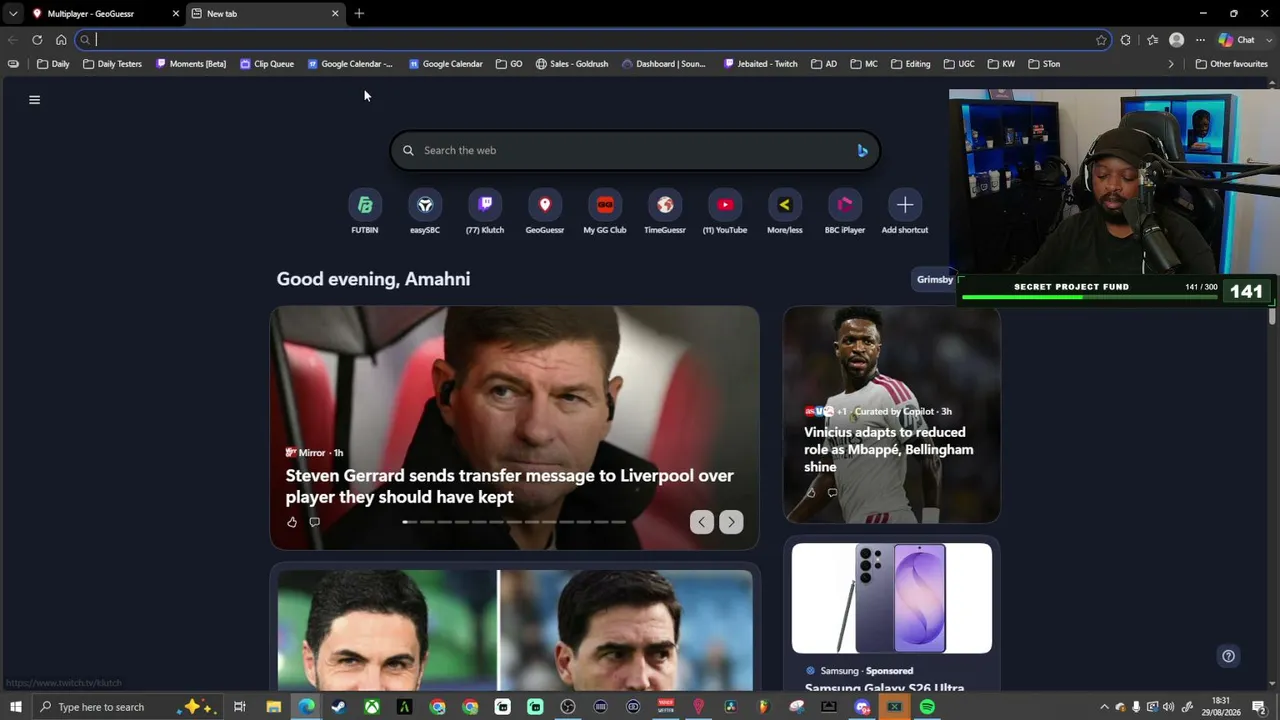Viewport: 1280px width, 720px height.
Task: Go to the next carousel story
Action: [731, 522]
